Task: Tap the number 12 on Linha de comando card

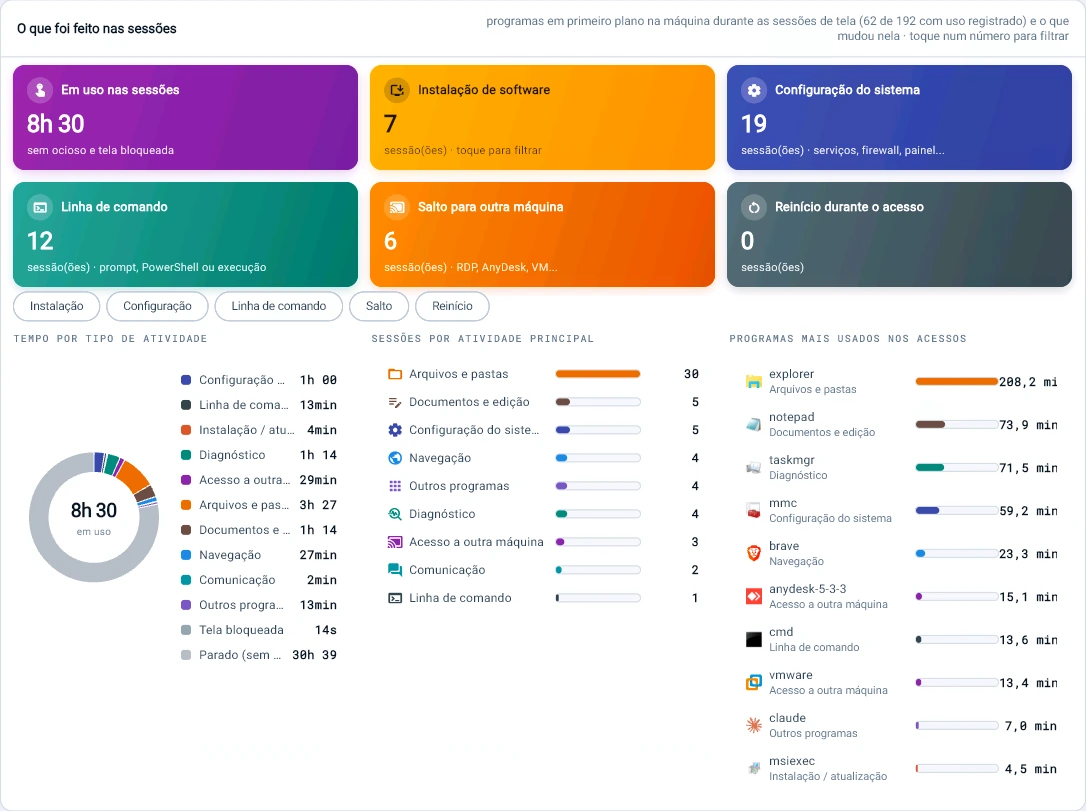Action: tap(40, 241)
